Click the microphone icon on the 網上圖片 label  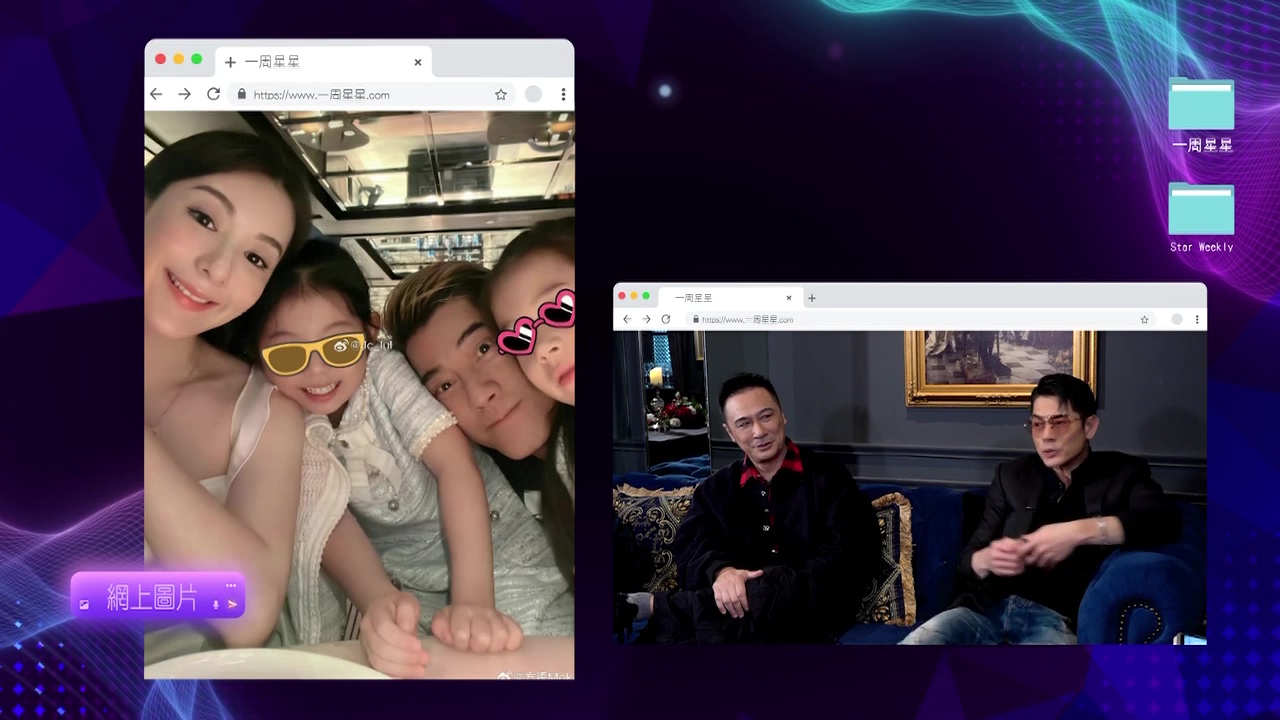coord(215,604)
